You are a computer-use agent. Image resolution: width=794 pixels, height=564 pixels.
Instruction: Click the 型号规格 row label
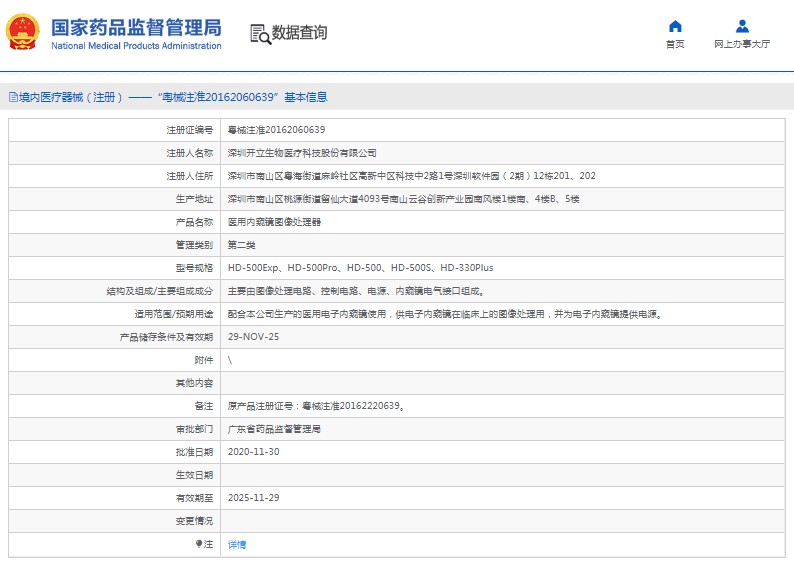(194, 268)
